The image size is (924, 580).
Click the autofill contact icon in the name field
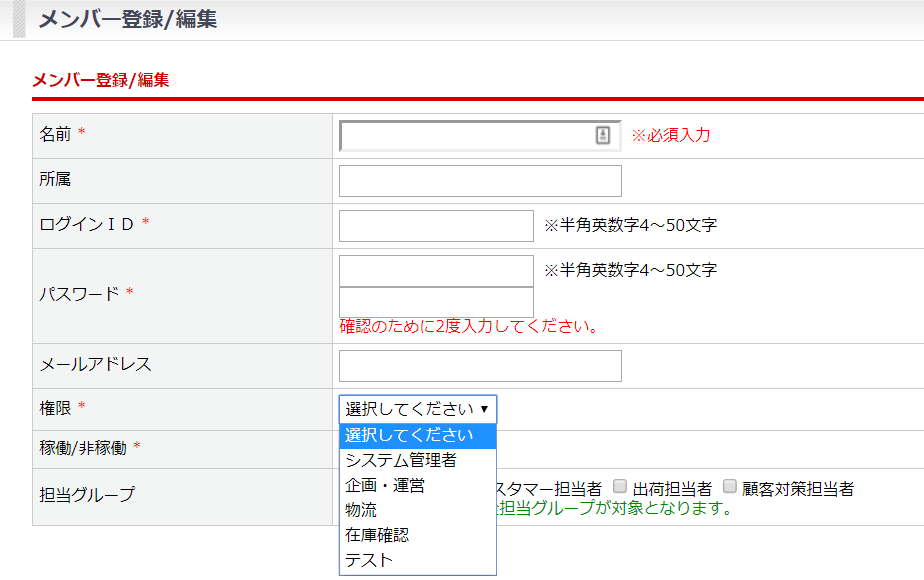point(603,136)
